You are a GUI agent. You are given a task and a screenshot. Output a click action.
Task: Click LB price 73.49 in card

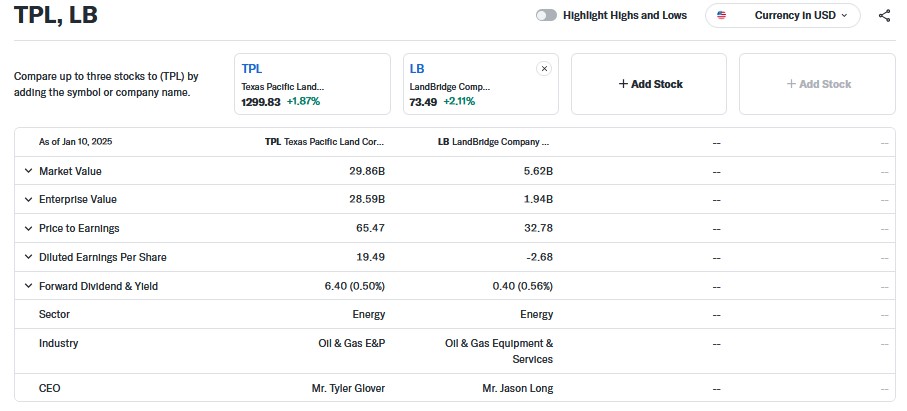(423, 101)
